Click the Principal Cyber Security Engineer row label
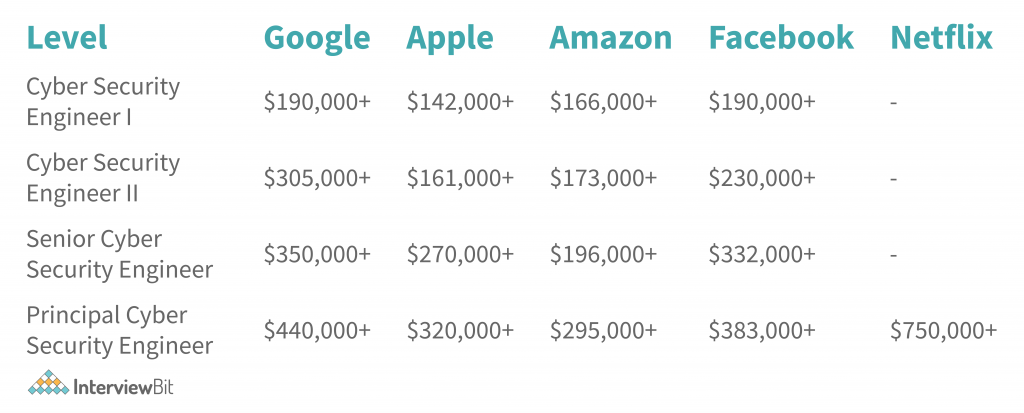The image size is (1024, 413). [119, 330]
